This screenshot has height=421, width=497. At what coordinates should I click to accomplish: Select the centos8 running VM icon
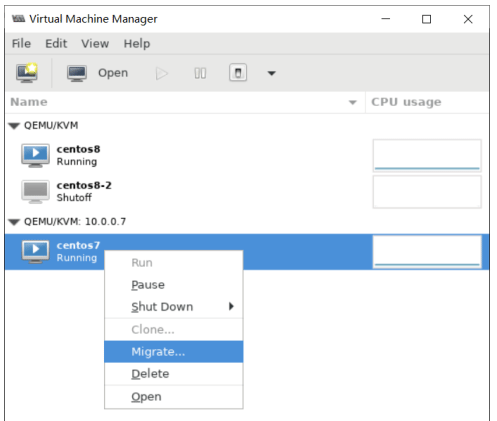pyautogui.click(x=36, y=155)
